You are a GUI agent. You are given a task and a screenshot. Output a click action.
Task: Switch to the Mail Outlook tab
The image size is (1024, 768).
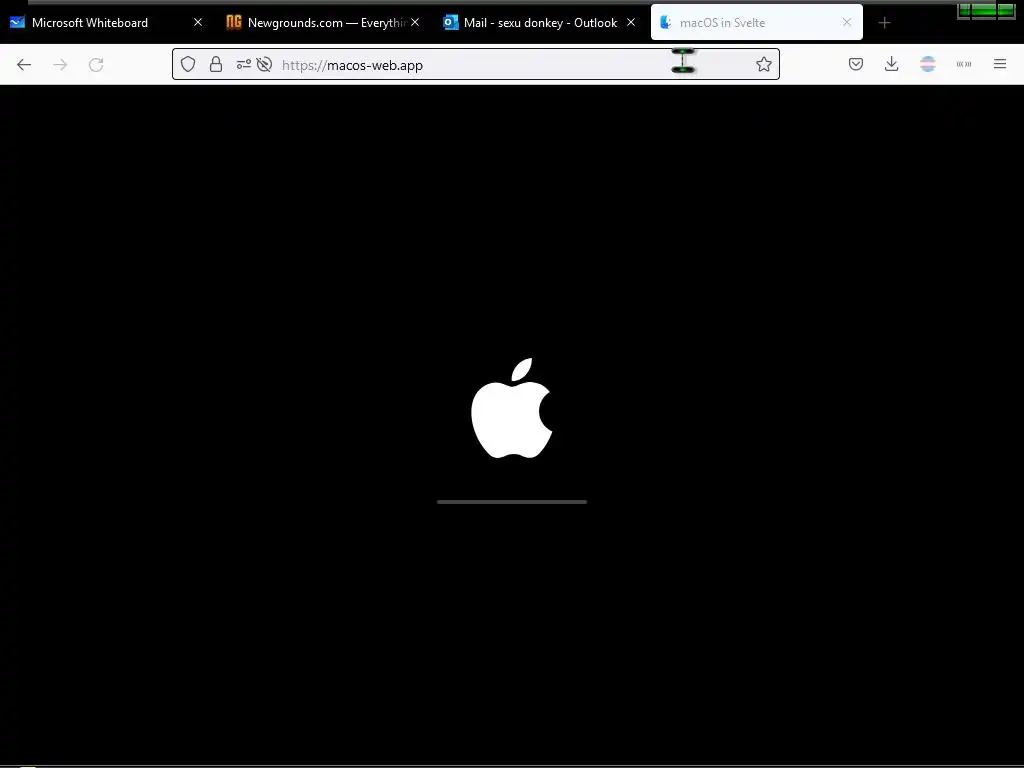pyautogui.click(x=539, y=23)
